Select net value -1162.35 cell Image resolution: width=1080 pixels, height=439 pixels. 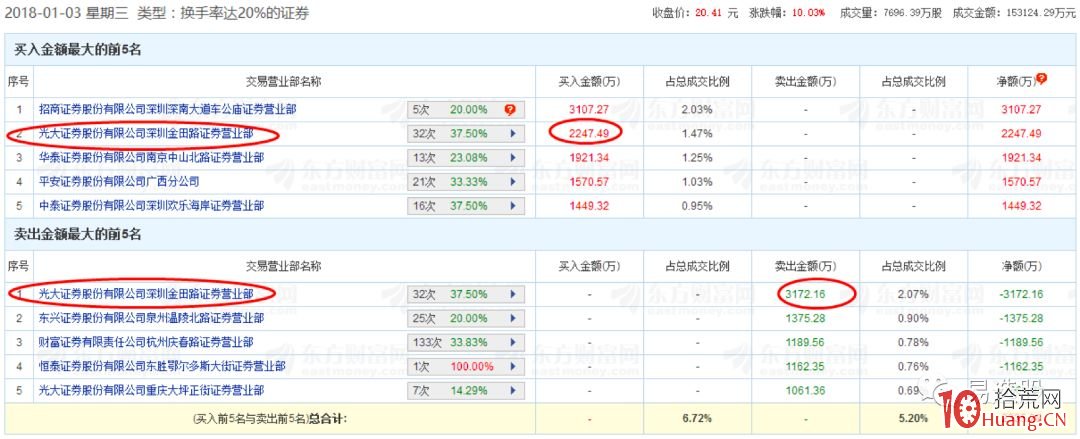pyautogui.click(x=1020, y=367)
